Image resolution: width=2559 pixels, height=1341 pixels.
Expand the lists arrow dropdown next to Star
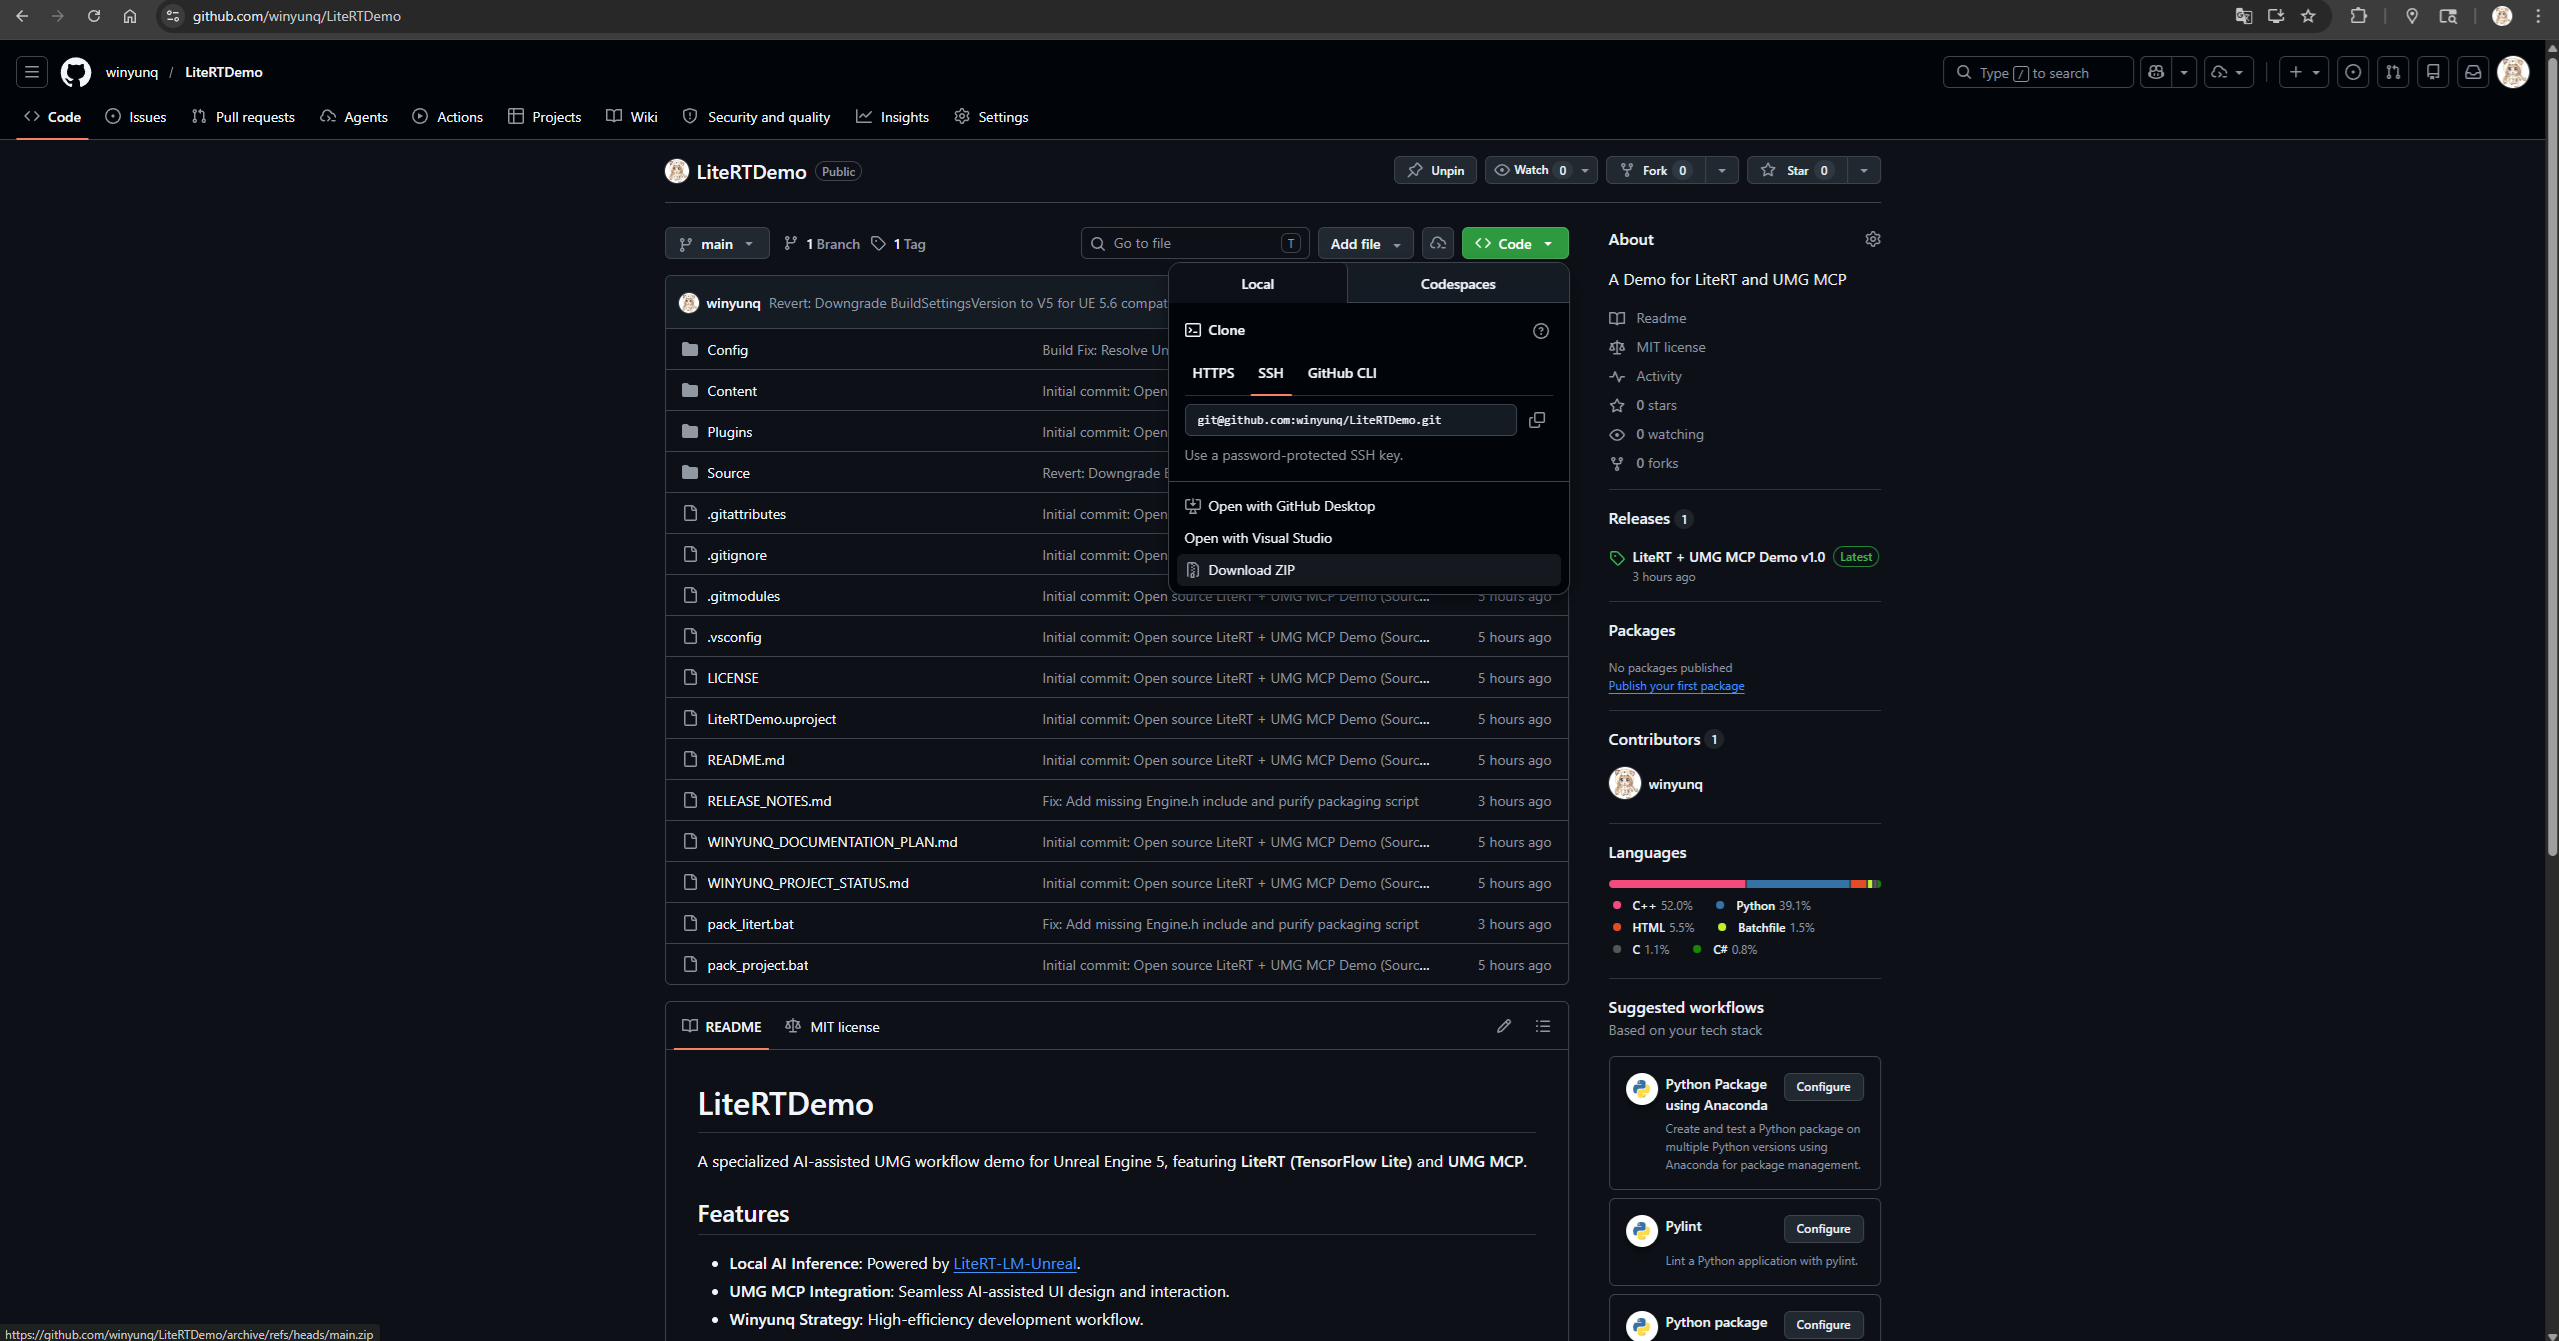tap(1864, 170)
